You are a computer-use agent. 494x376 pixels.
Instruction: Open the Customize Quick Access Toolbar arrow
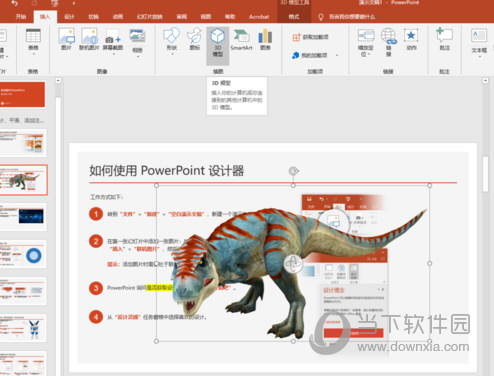(74, 3)
